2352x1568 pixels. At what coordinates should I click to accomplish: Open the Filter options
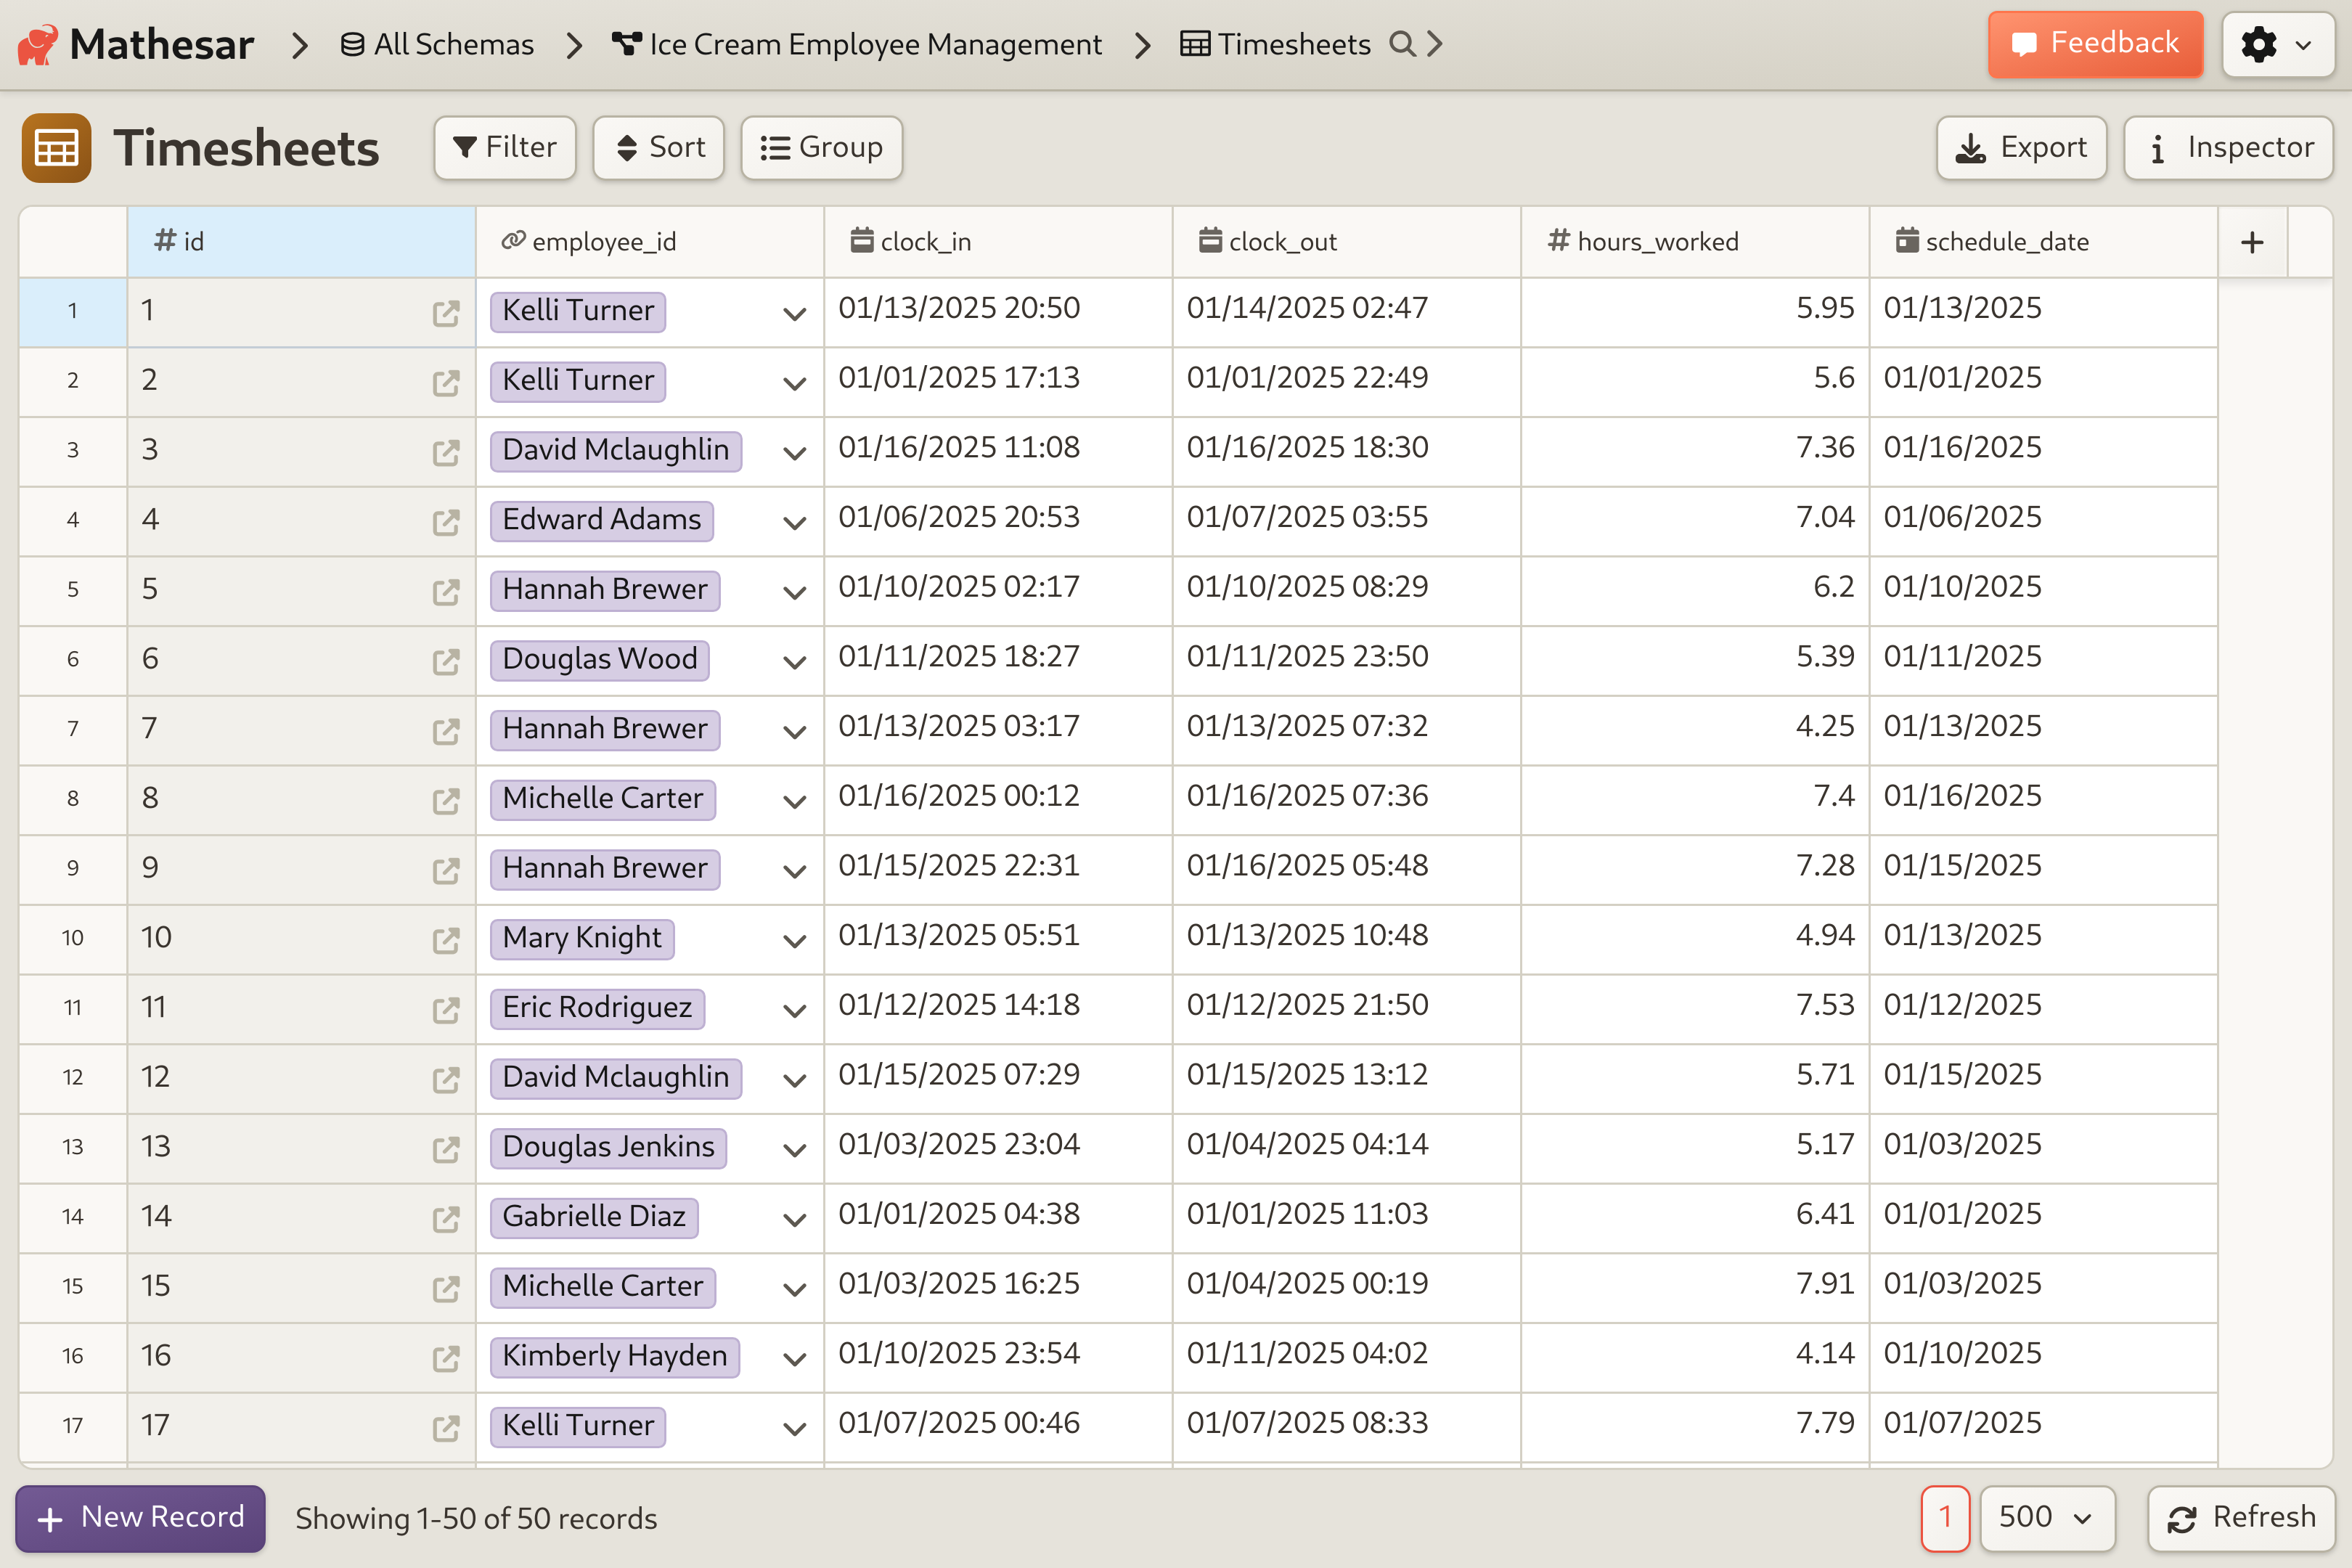click(505, 148)
